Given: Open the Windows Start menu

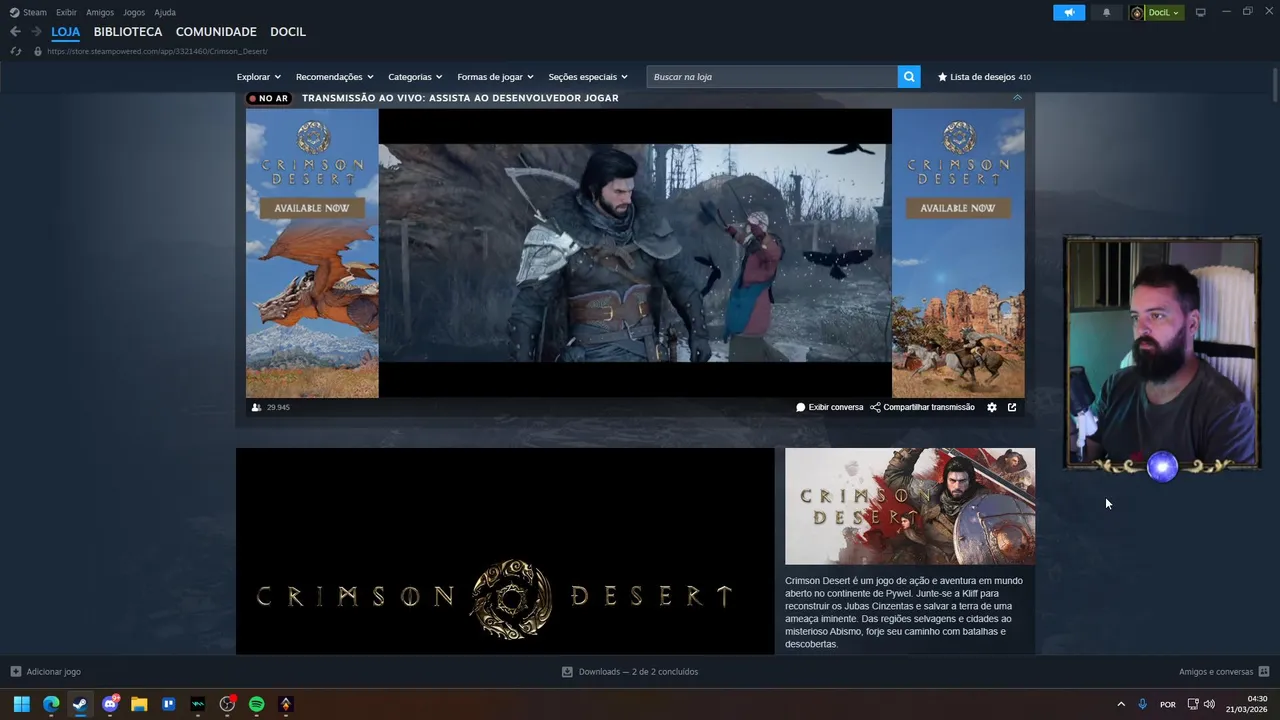Looking at the screenshot, I should point(21,704).
